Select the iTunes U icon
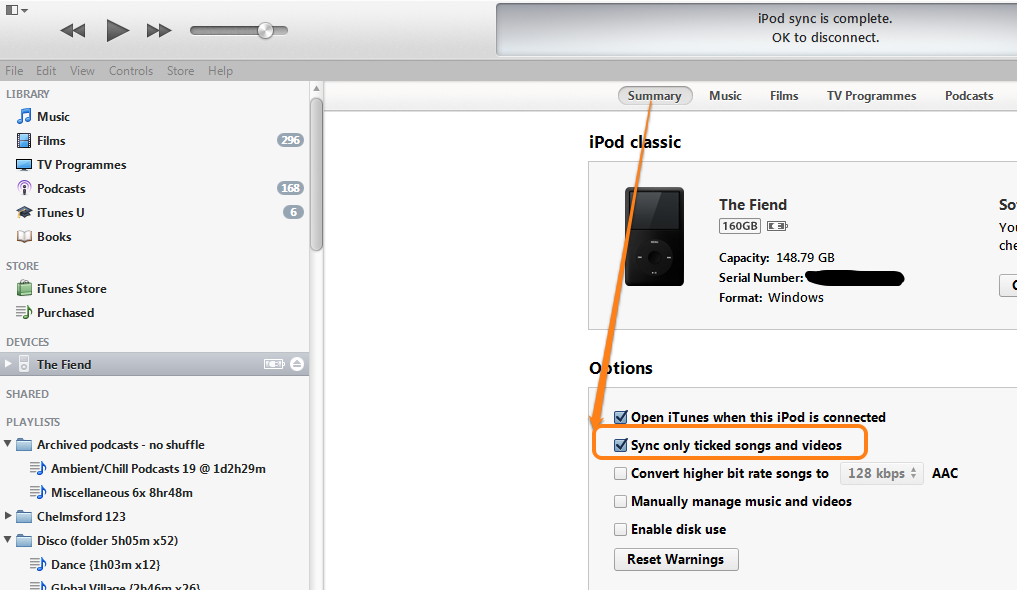 tap(24, 213)
